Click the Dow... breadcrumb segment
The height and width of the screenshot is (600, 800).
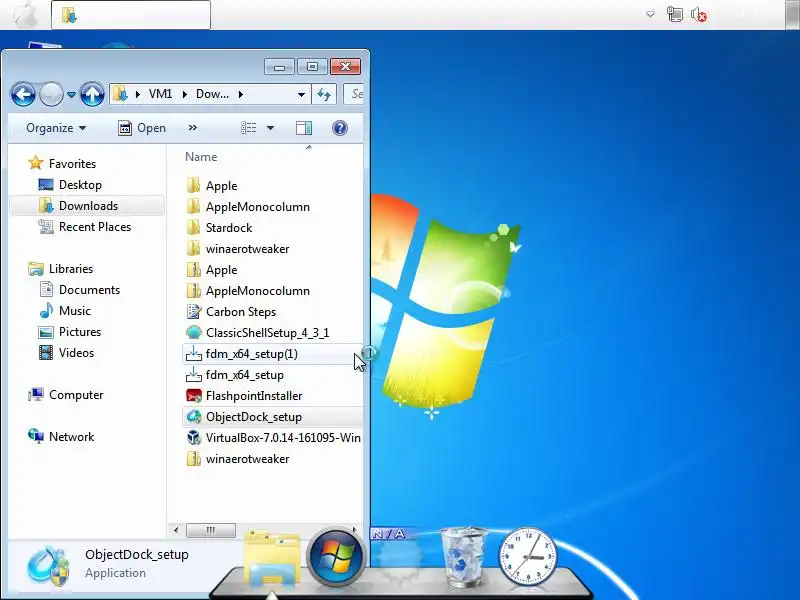pyautogui.click(x=212, y=94)
